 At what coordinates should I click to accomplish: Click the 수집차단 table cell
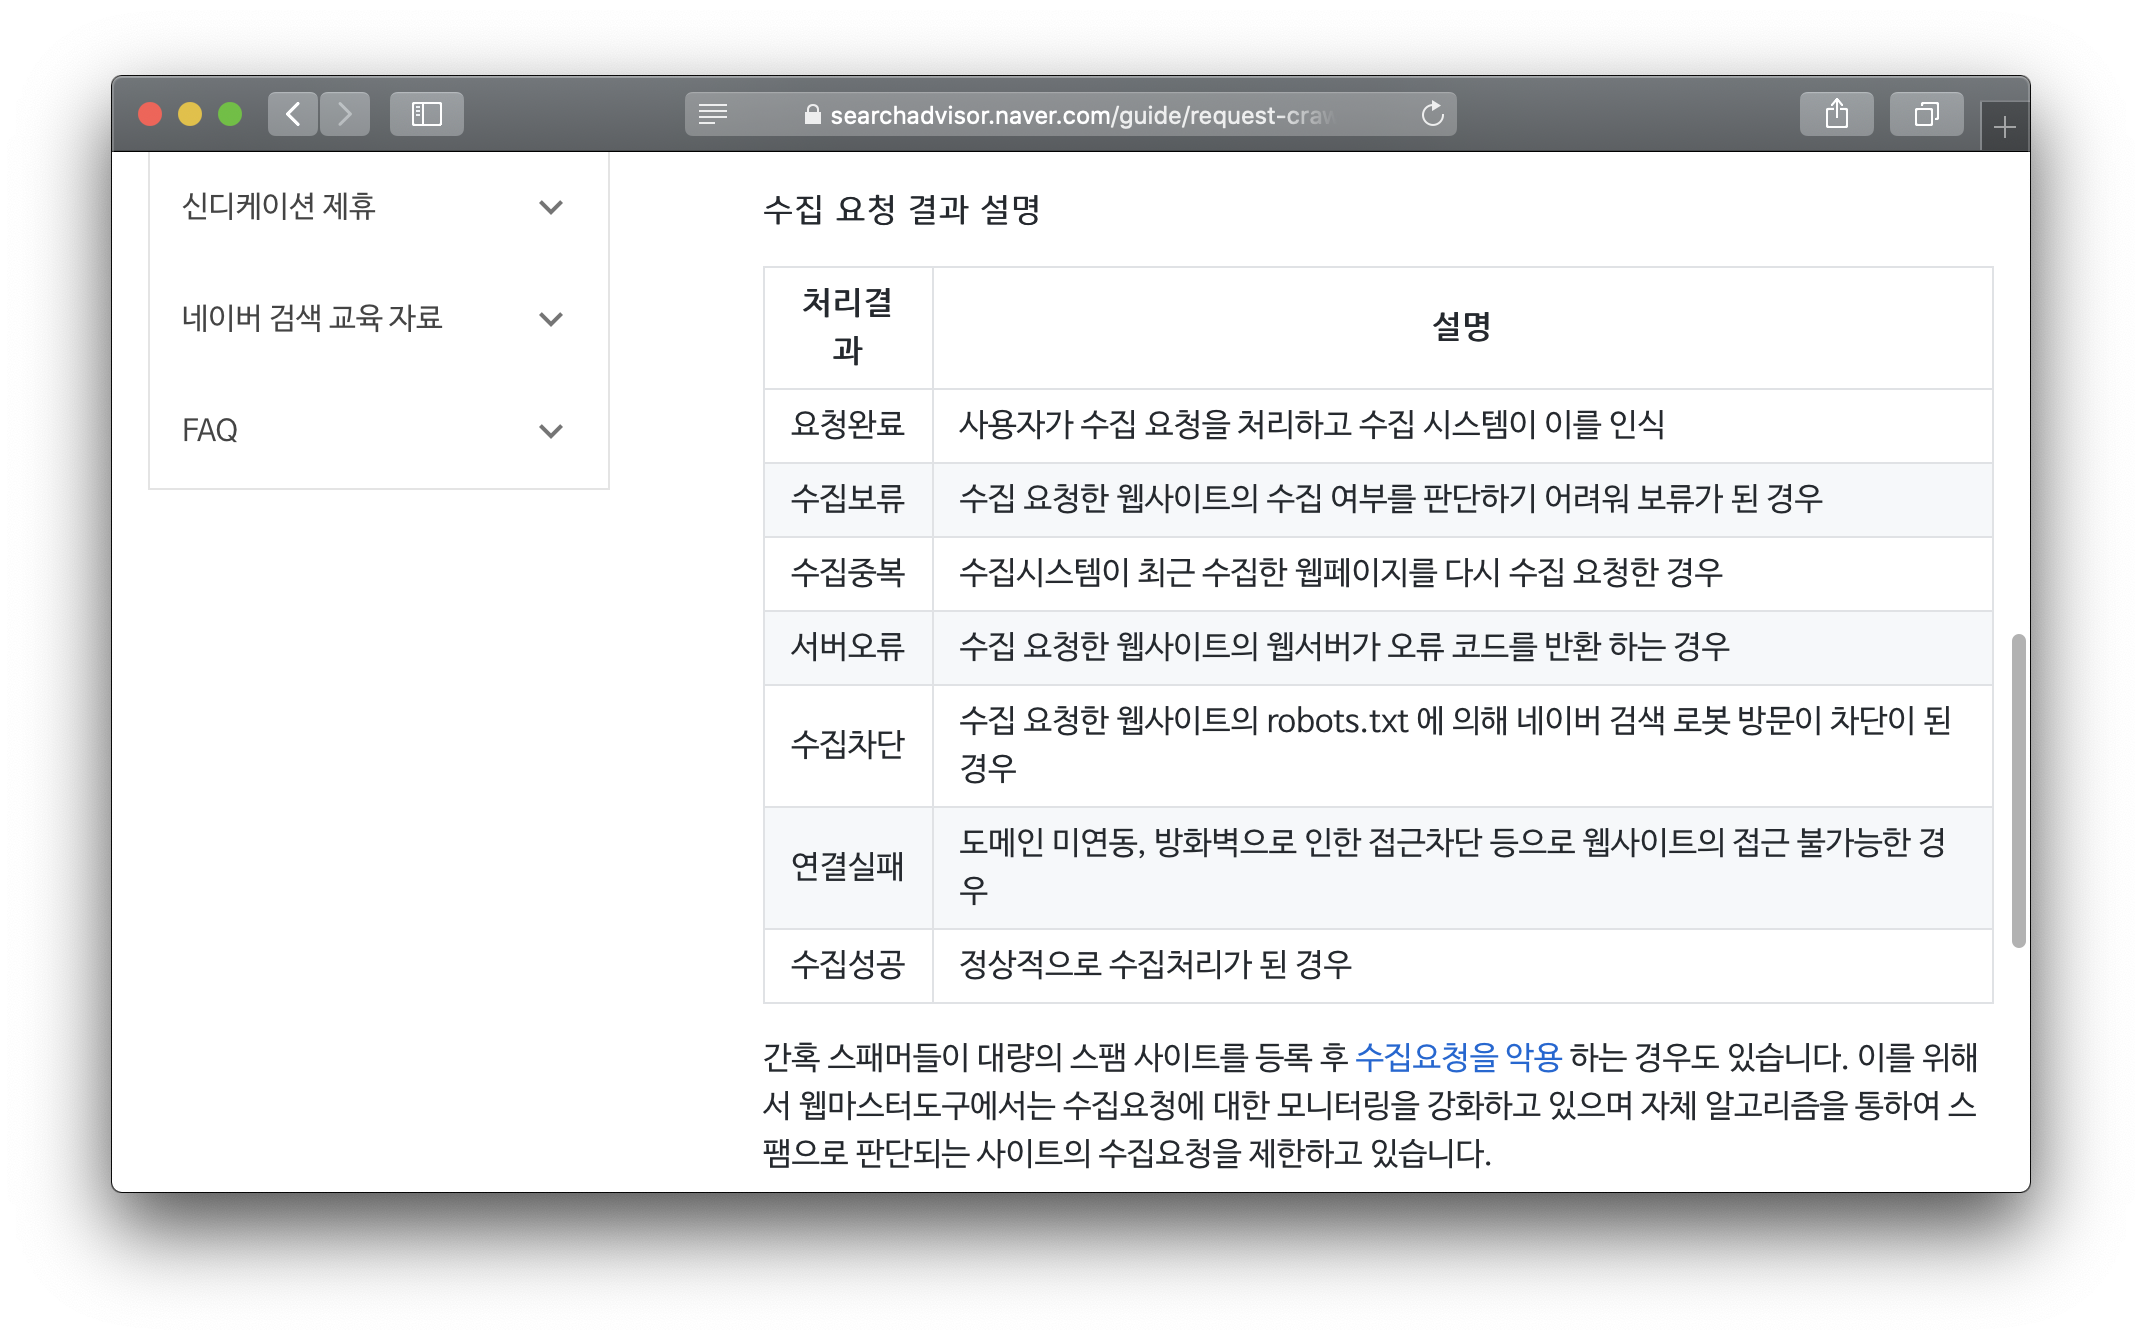click(x=847, y=745)
